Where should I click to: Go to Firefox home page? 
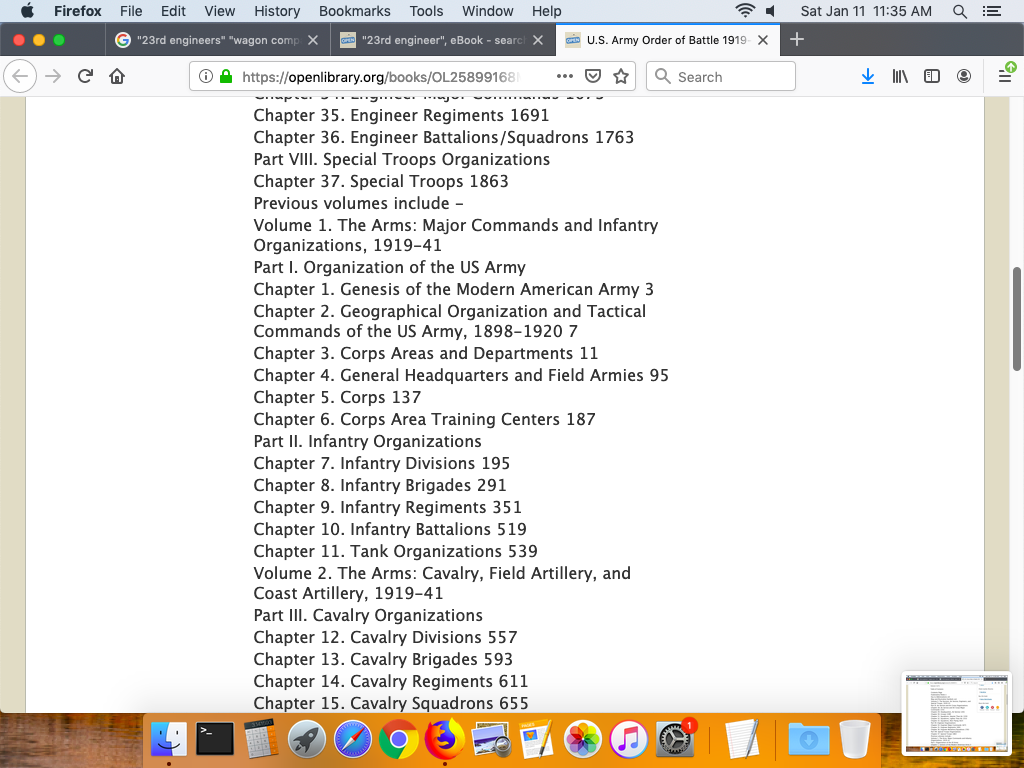pos(117,77)
